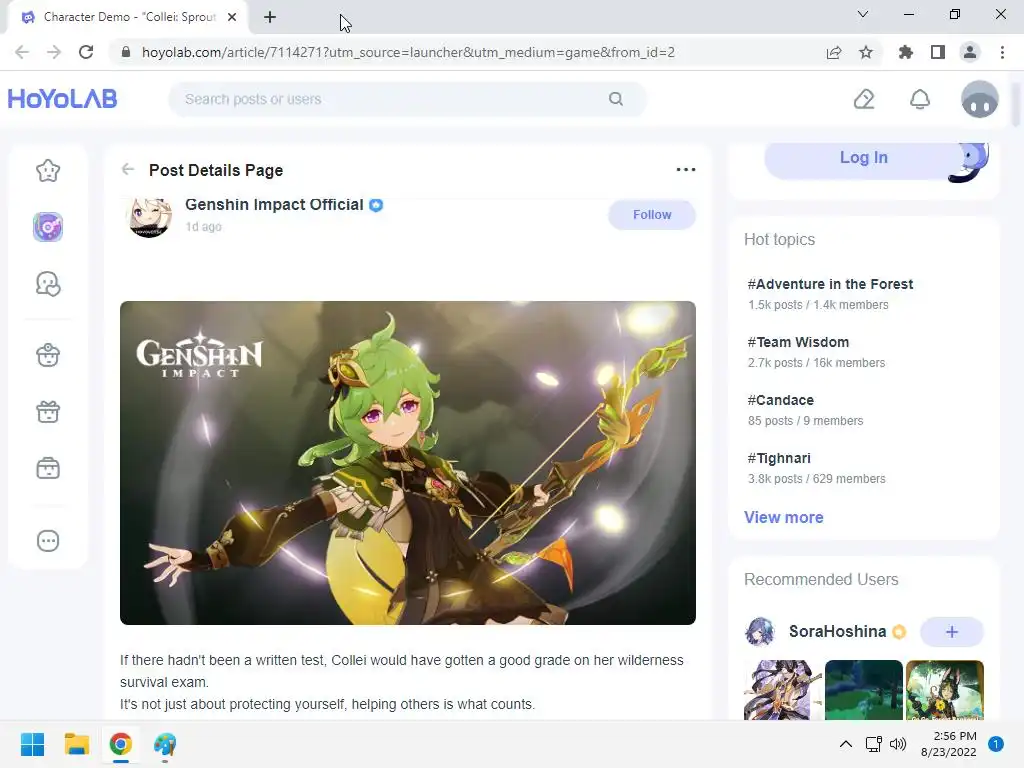Open SoraHoshina's forest post thumbnail
This screenshot has height=768, width=1024.
click(863, 690)
